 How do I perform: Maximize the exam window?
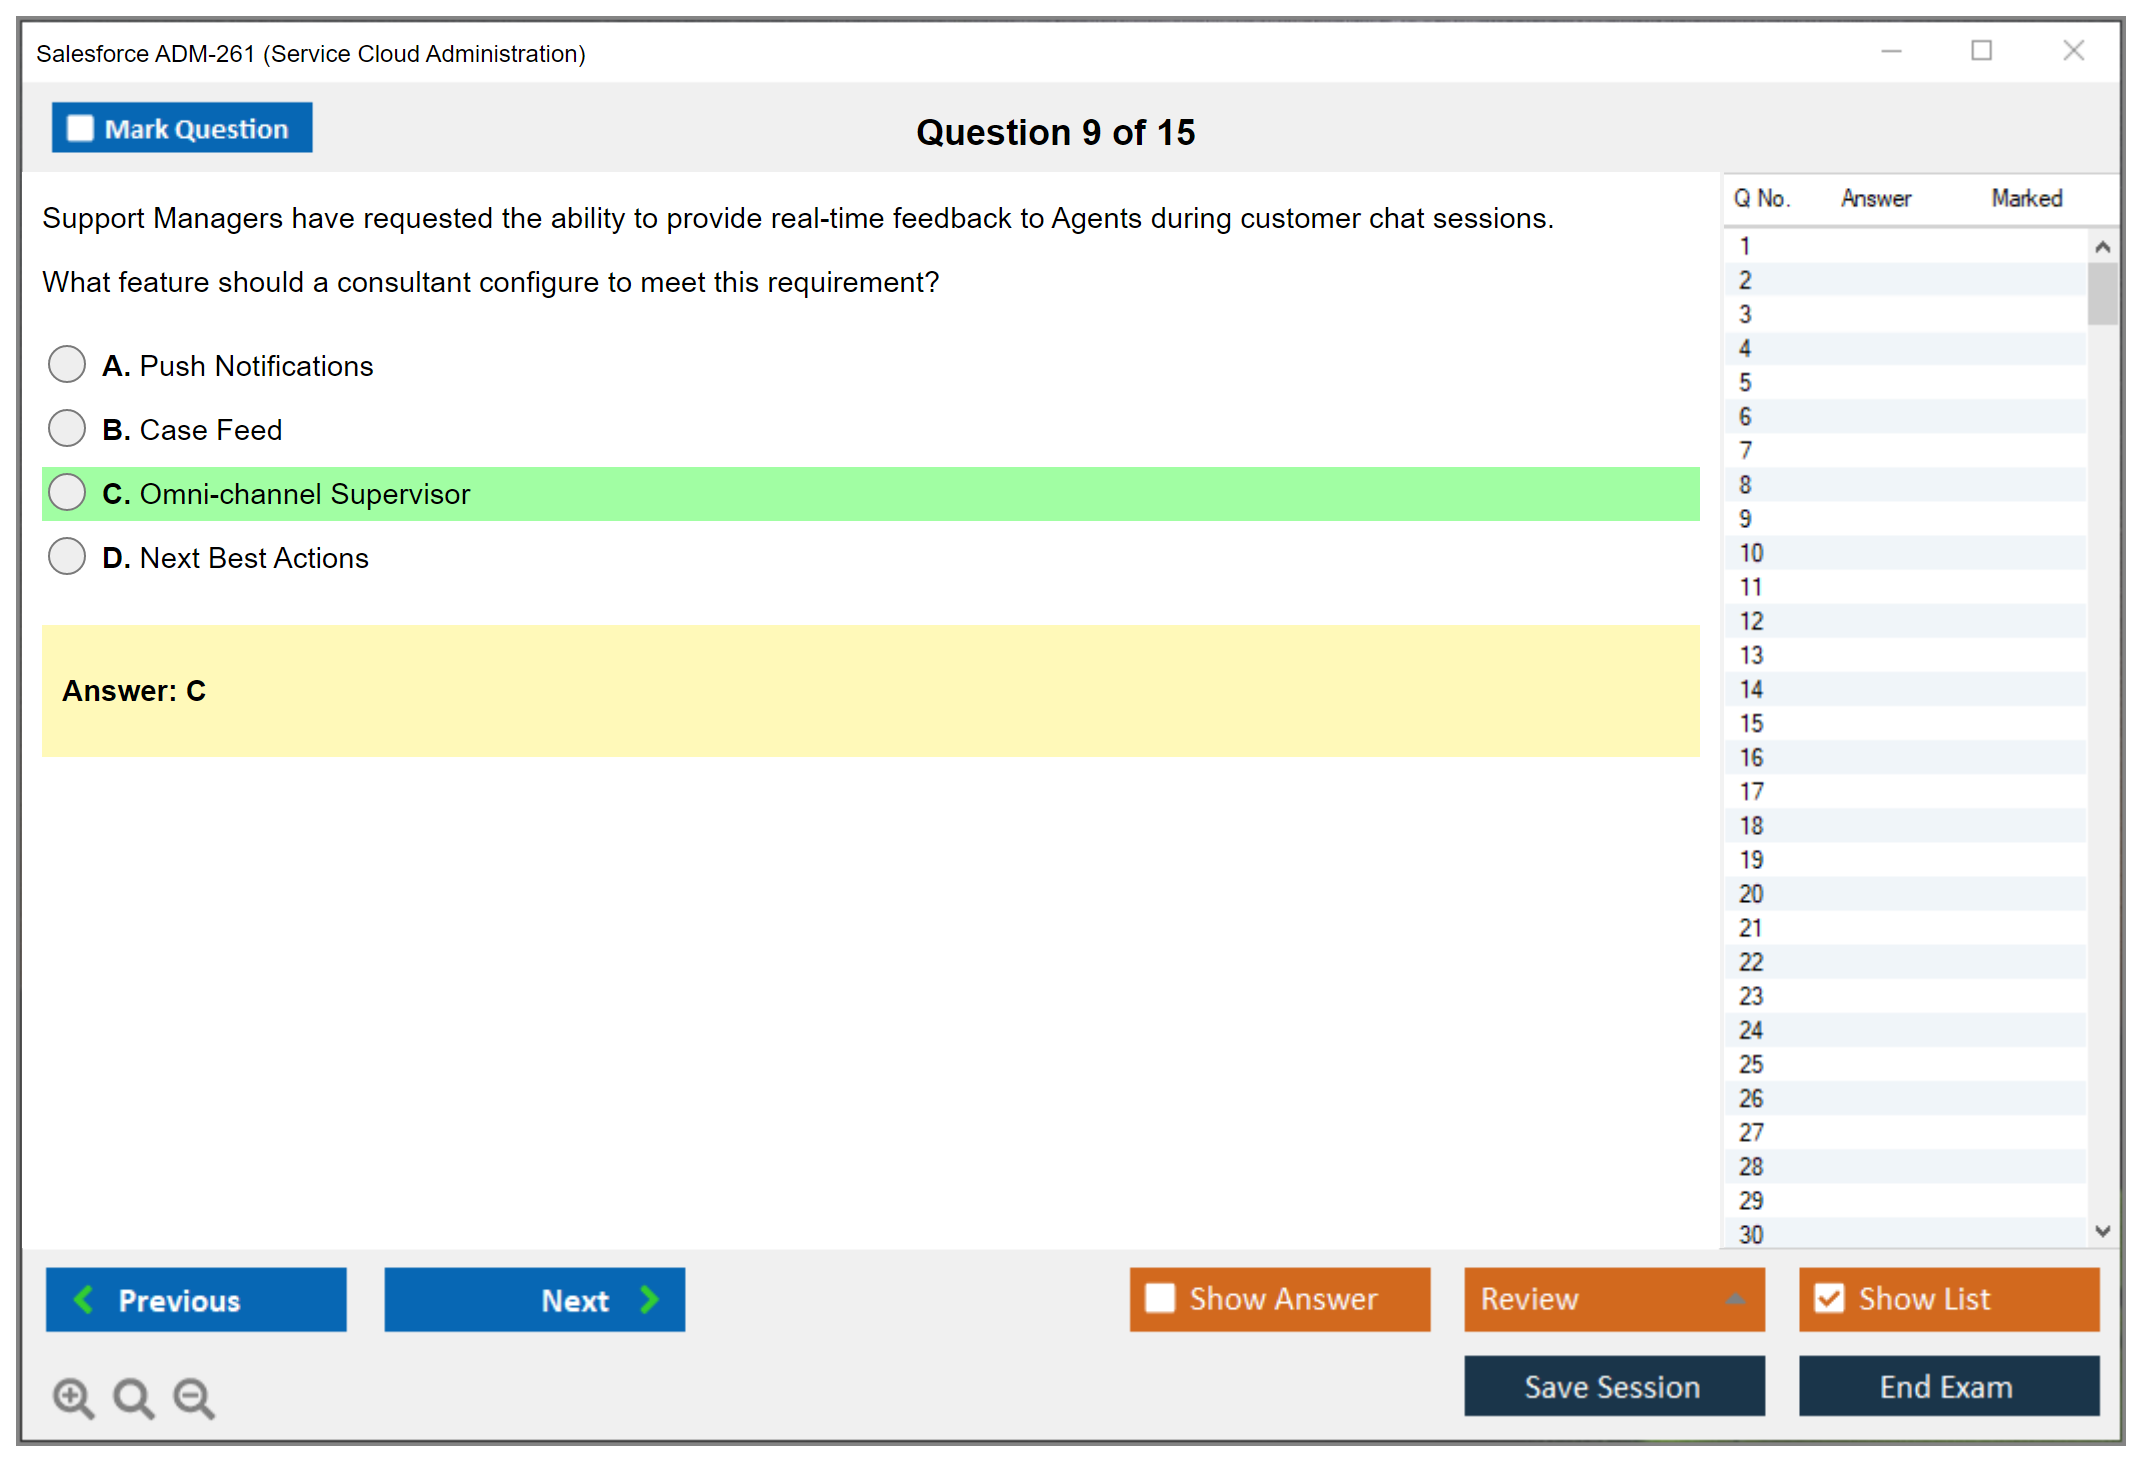point(1981,51)
